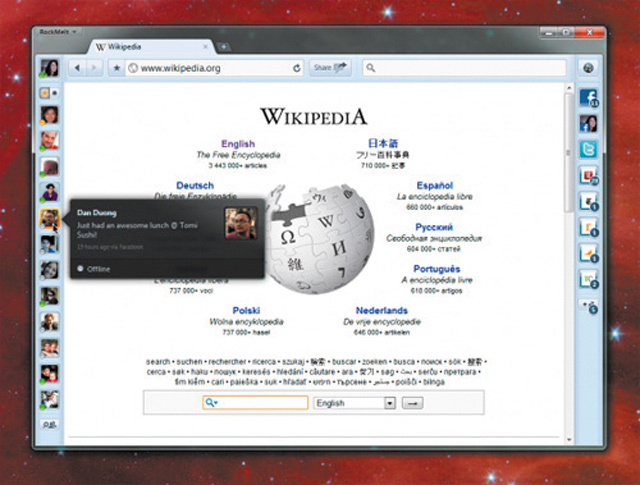Click the 'WIKIPEDIA' page heading
The height and width of the screenshot is (485, 640).
click(x=313, y=117)
